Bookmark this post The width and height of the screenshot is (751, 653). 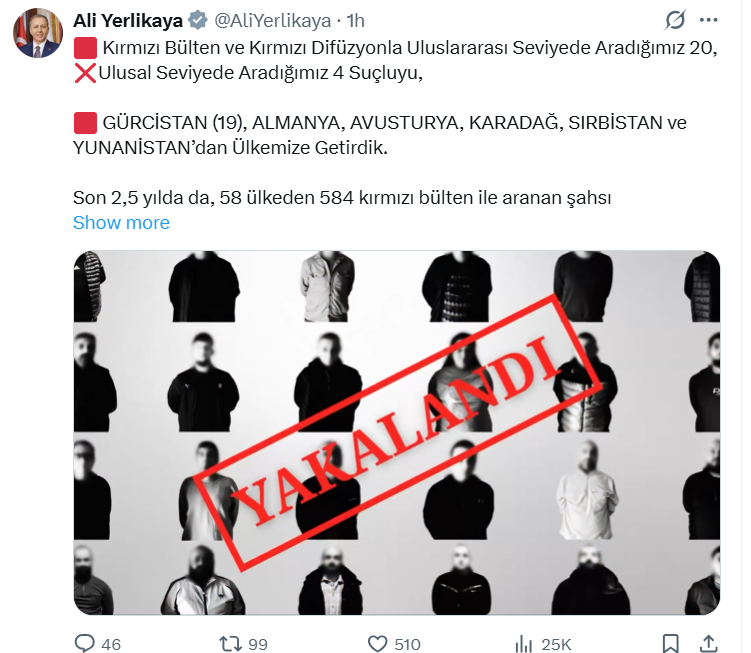click(x=670, y=643)
